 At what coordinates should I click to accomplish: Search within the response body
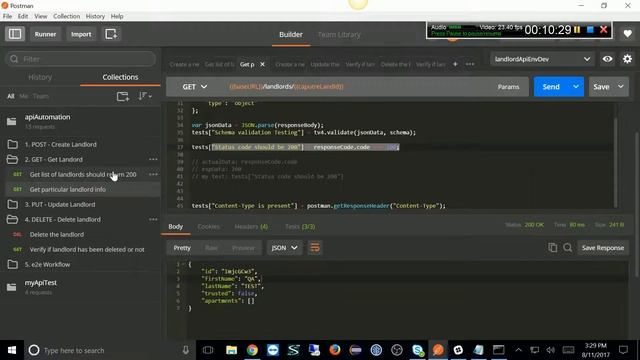pos(567,248)
